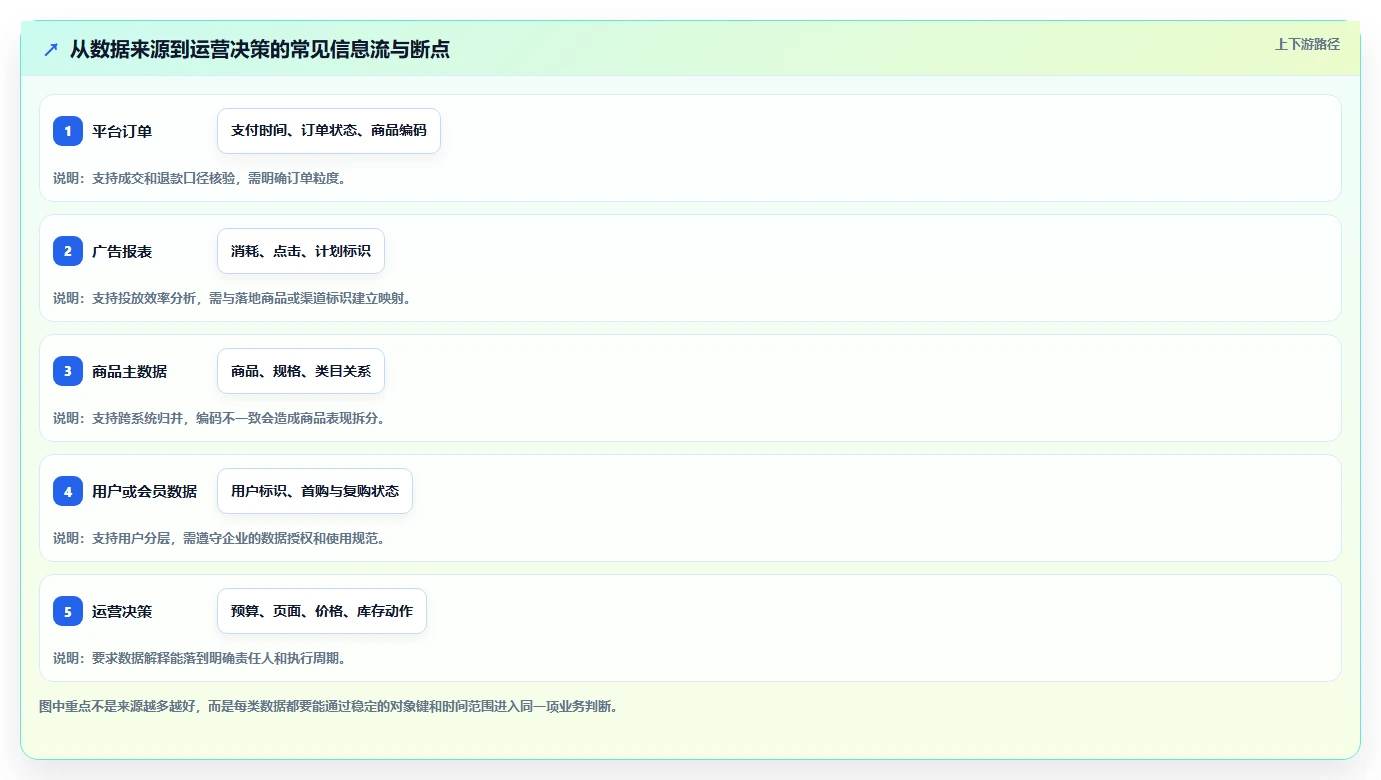Click step badge 3 for 商品主数据

(x=68, y=371)
